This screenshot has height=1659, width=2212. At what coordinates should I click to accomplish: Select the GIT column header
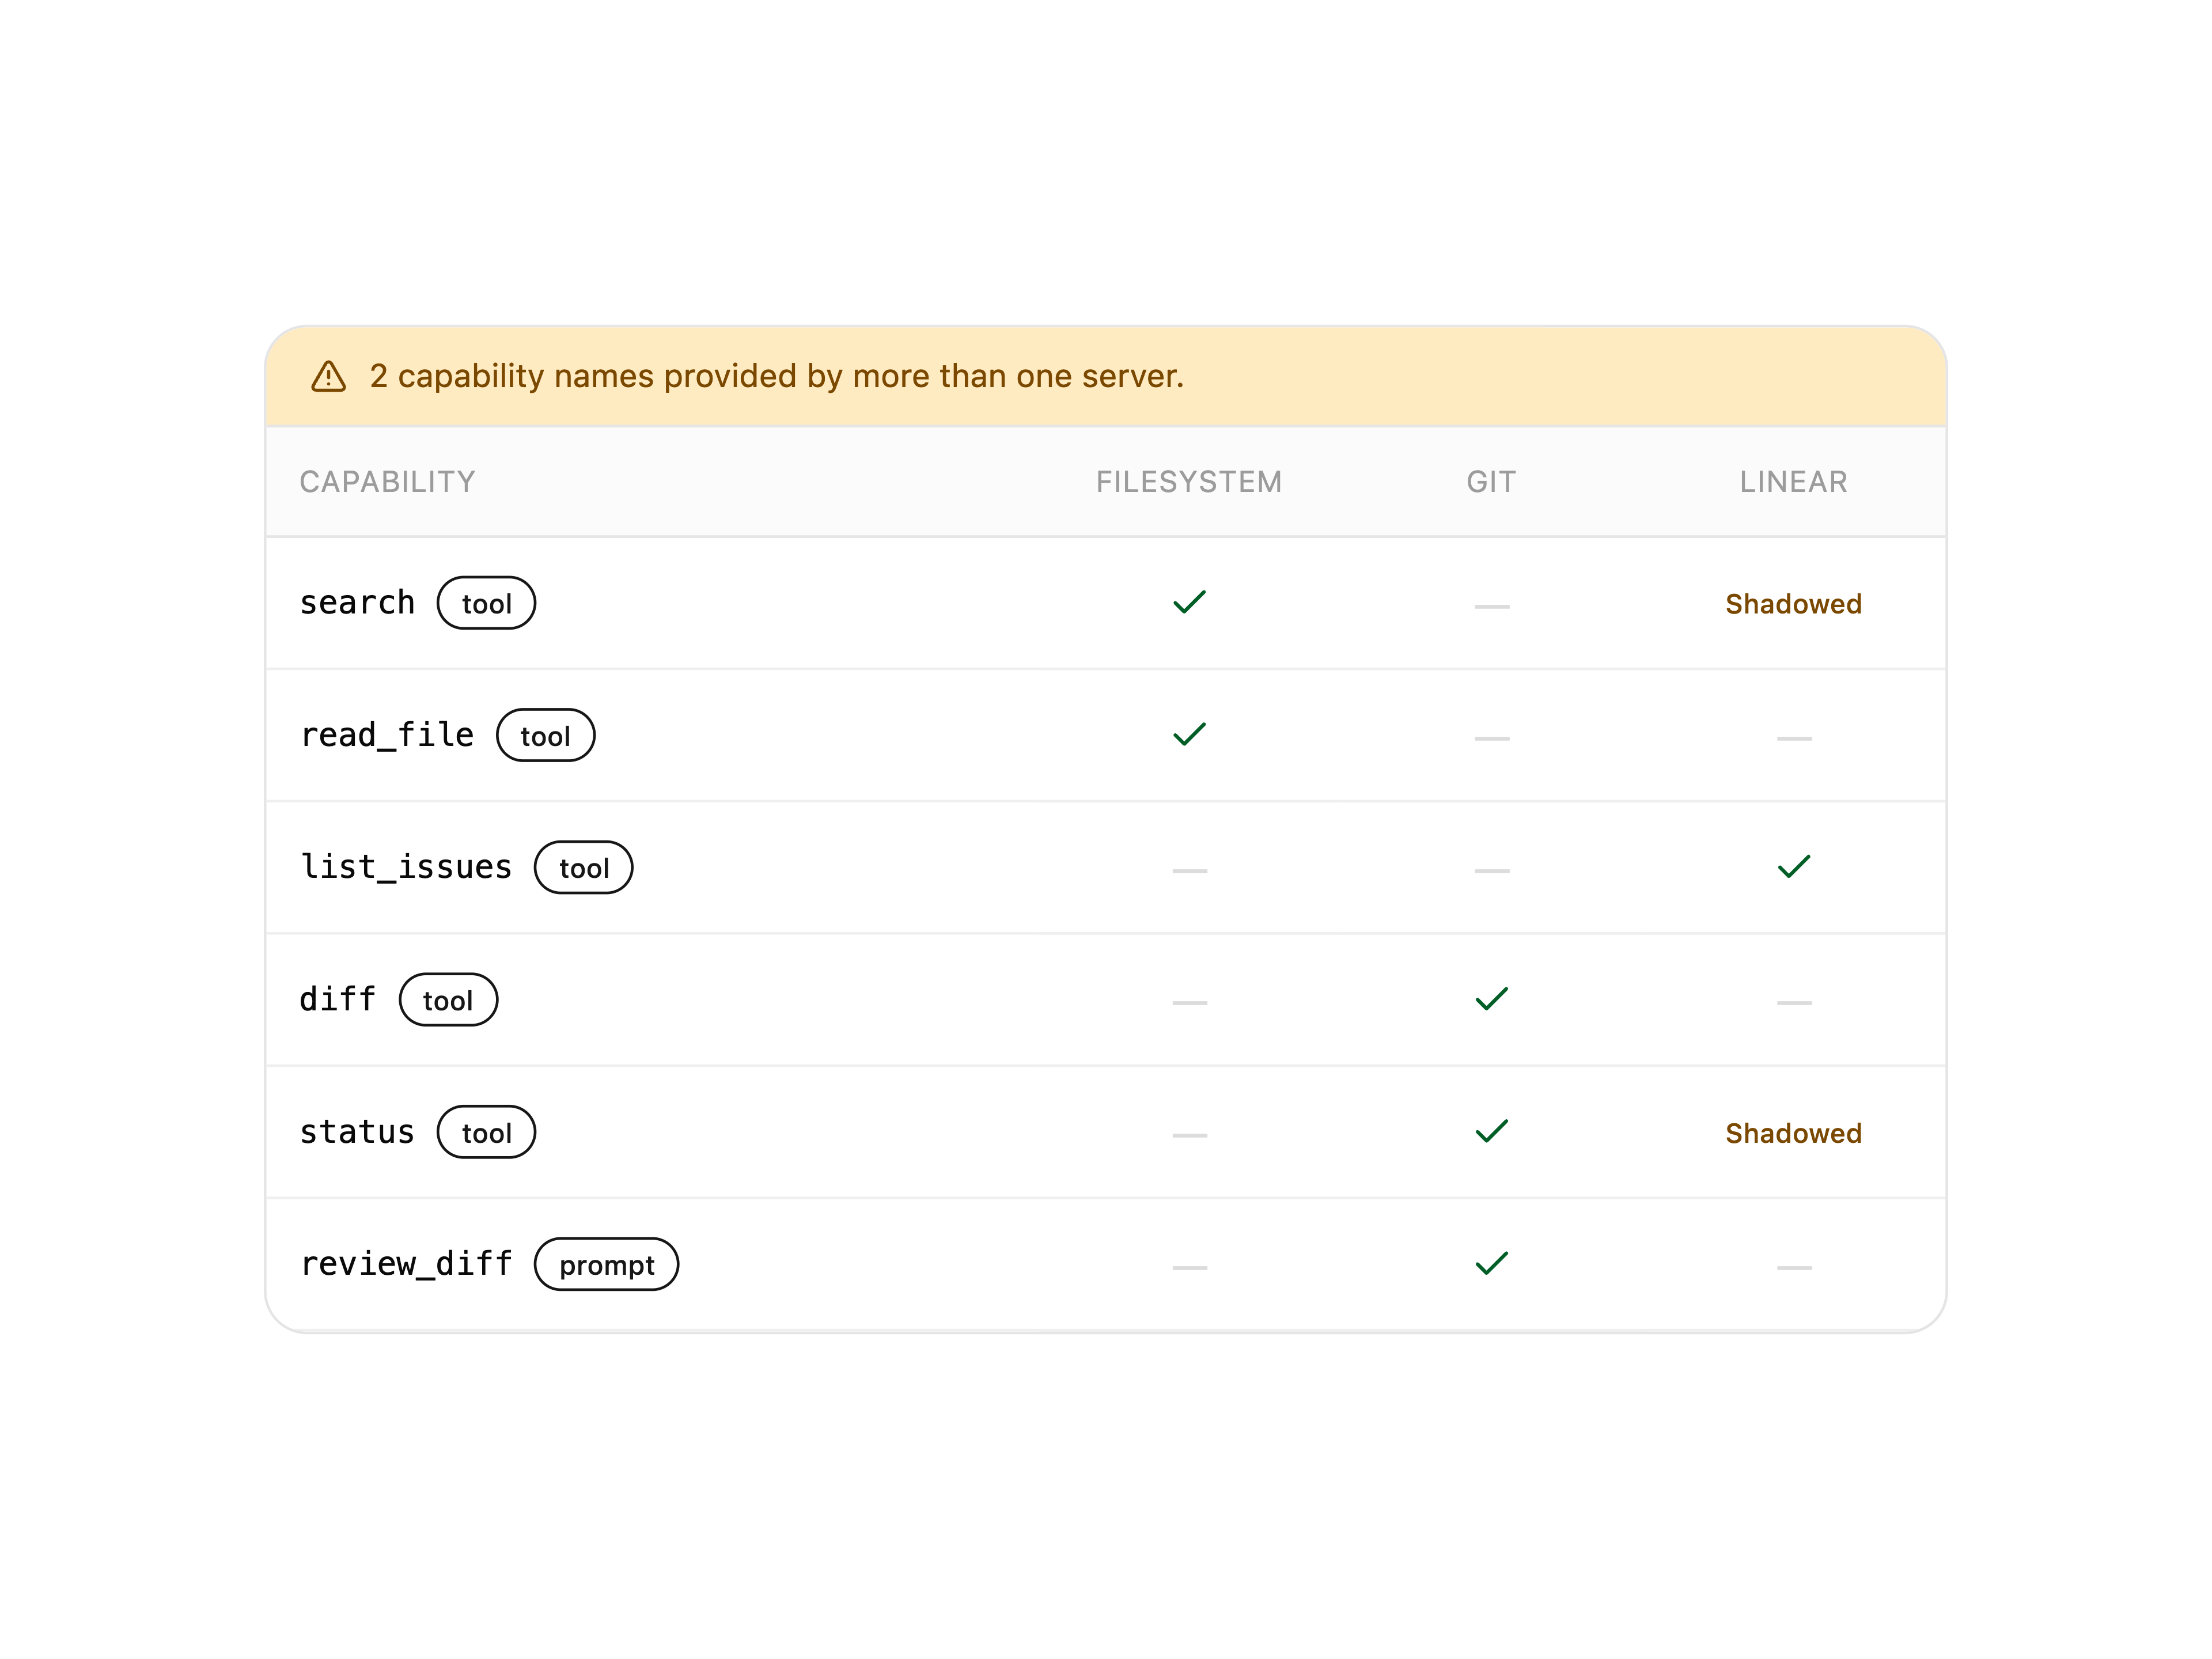tap(1491, 482)
